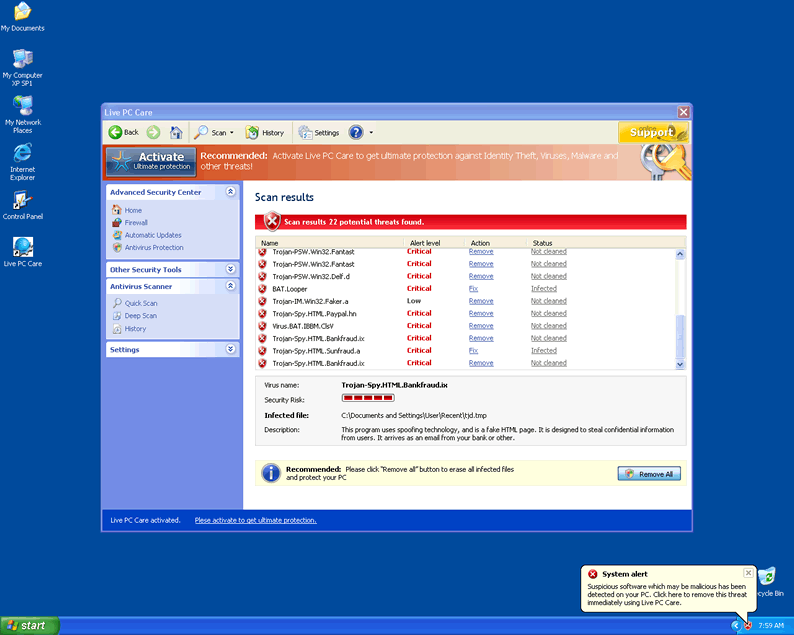Image resolution: width=794 pixels, height=635 pixels.
Task: Select Firewall in the sidebar
Action: (136, 223)
